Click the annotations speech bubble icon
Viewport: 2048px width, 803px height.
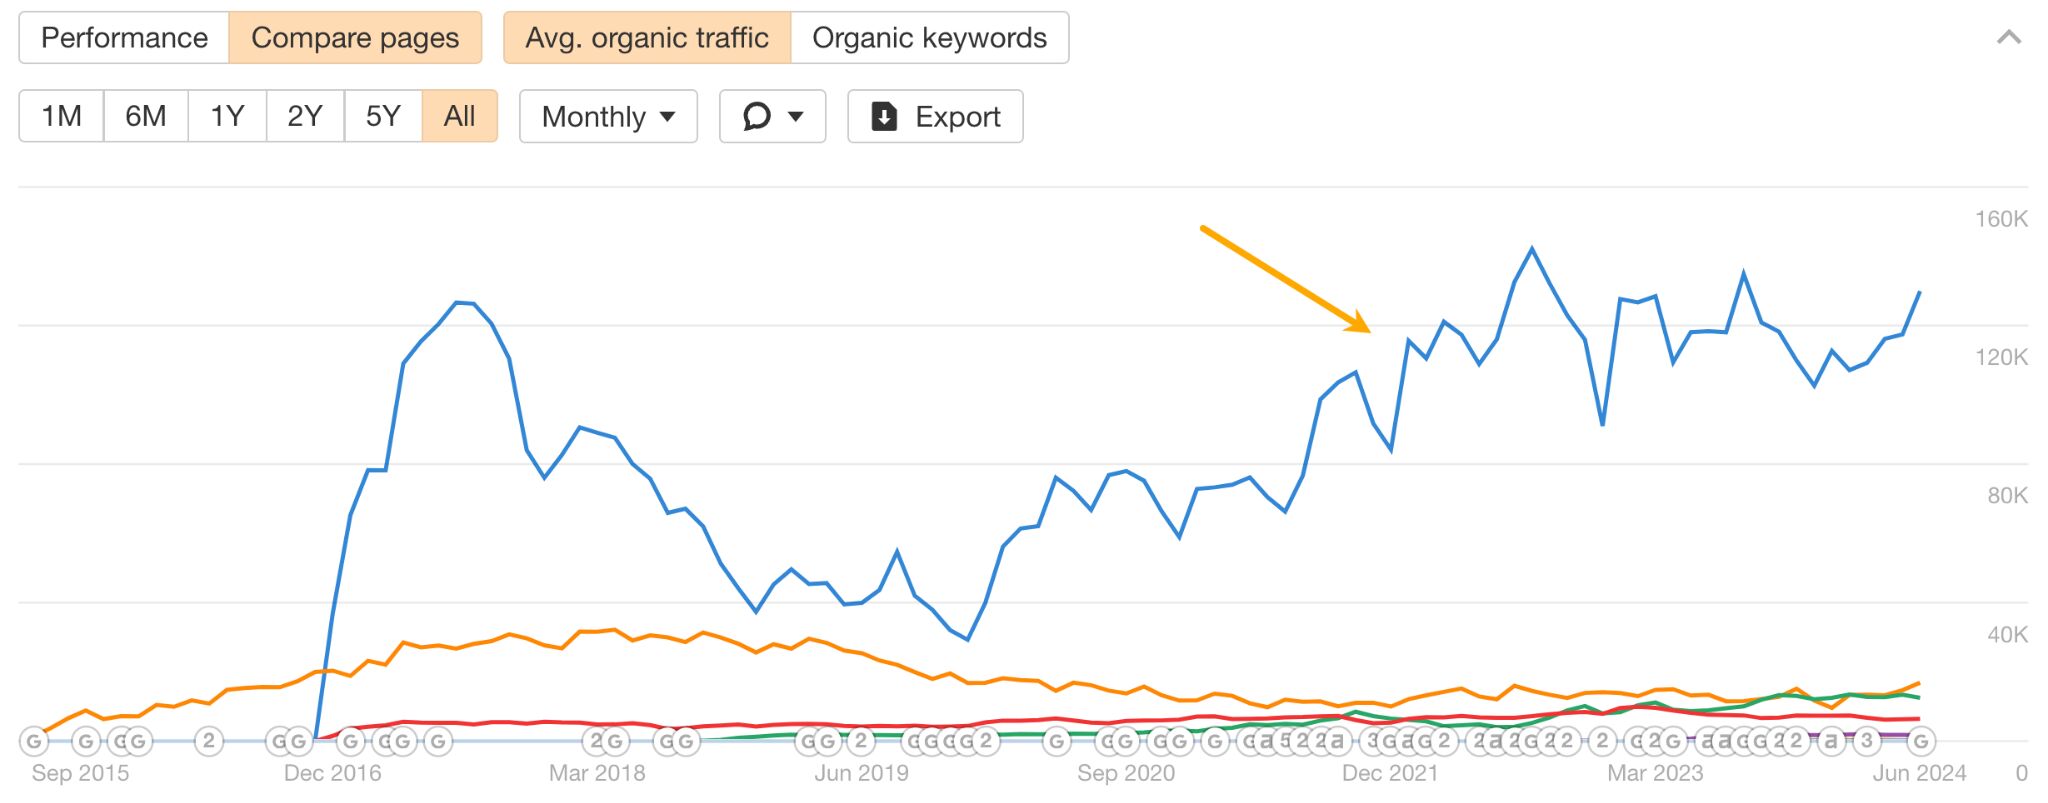pyautogui.click(x=757, y=116)
